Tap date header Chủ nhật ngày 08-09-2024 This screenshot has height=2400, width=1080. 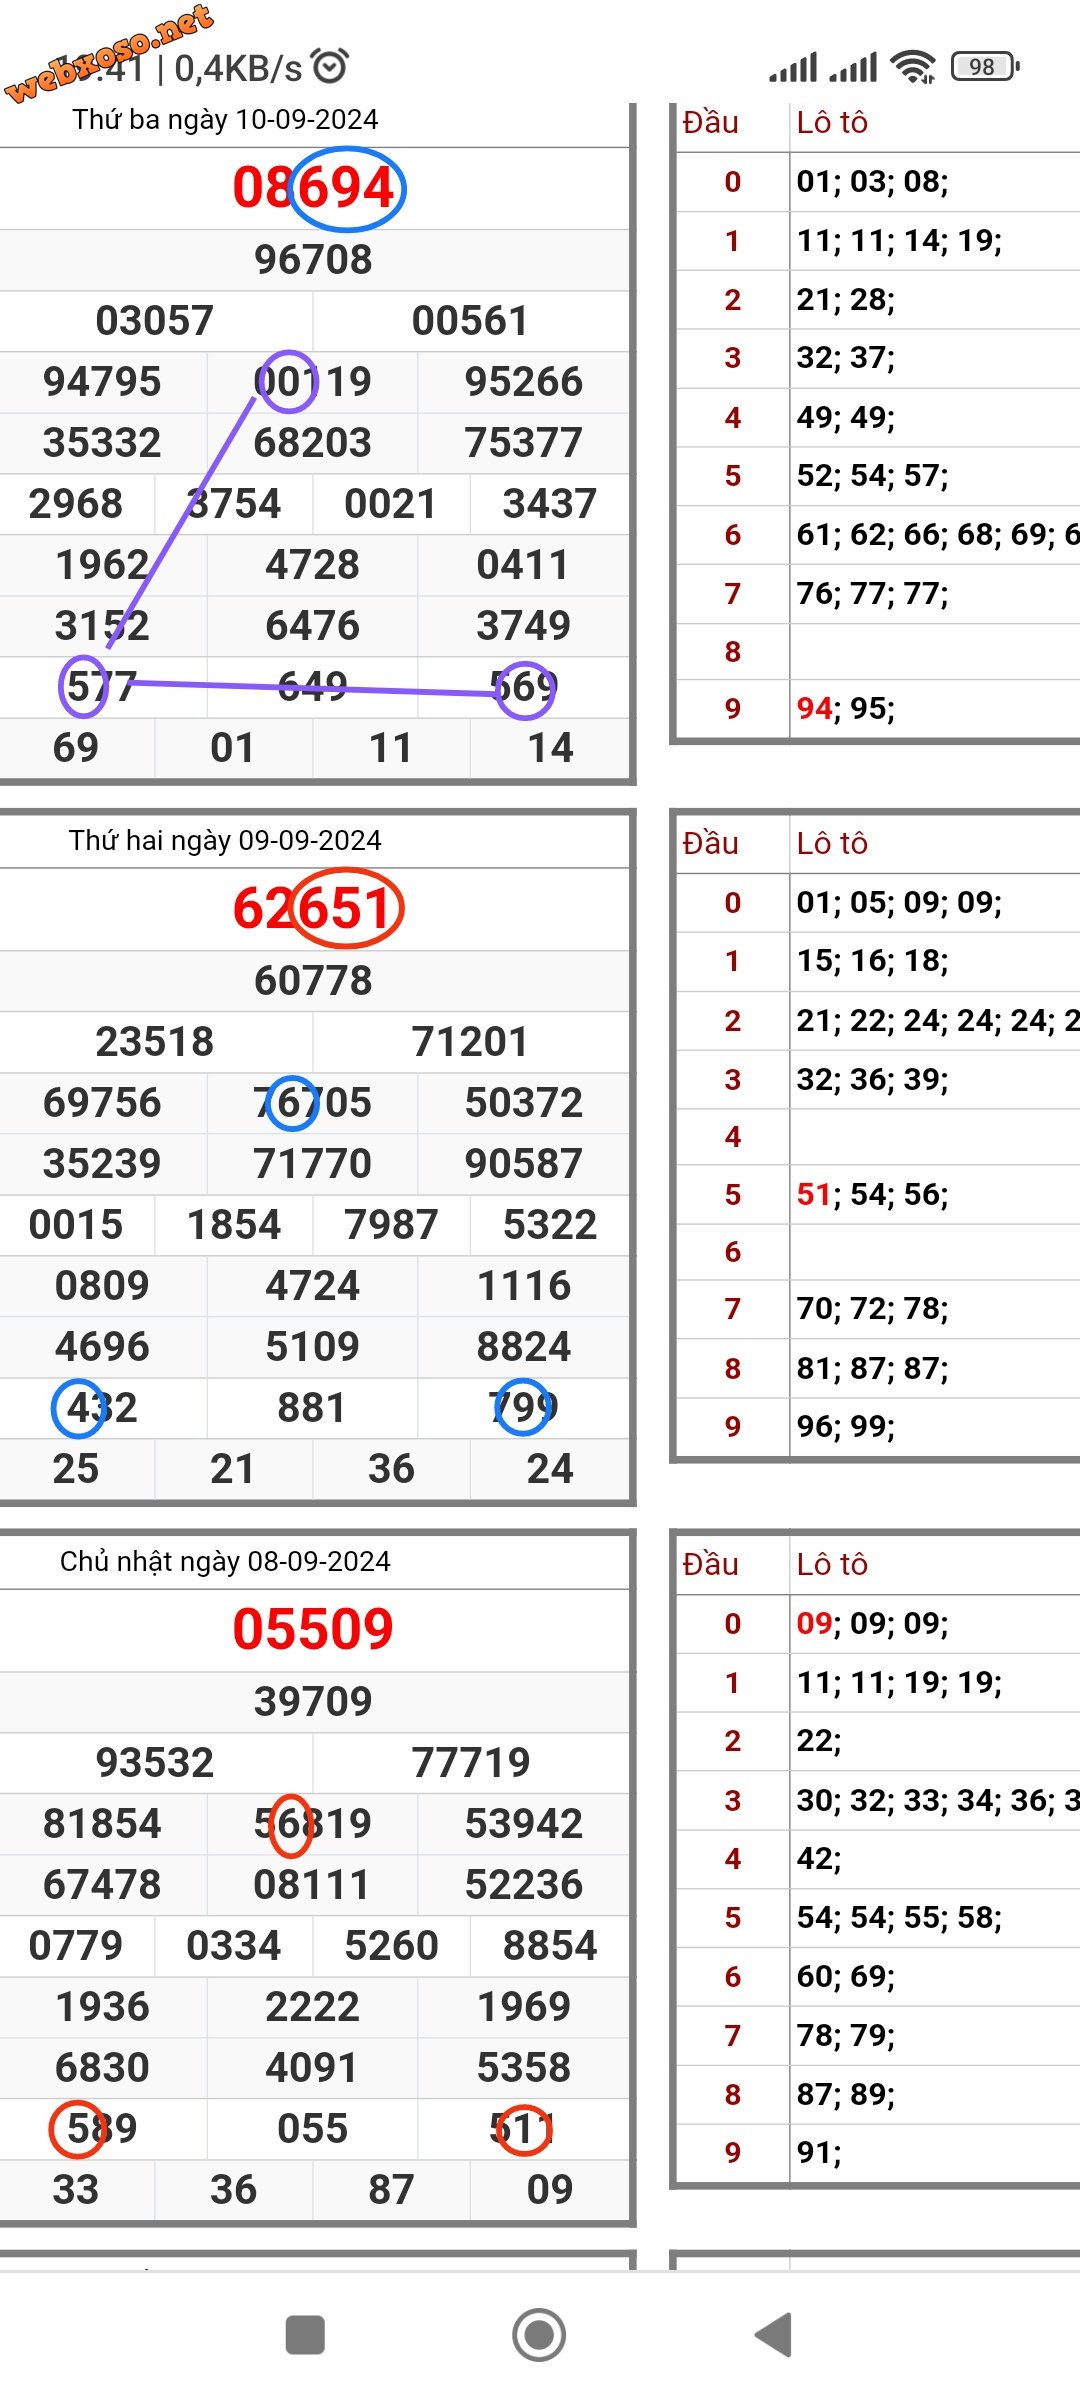click(225, 1562)
